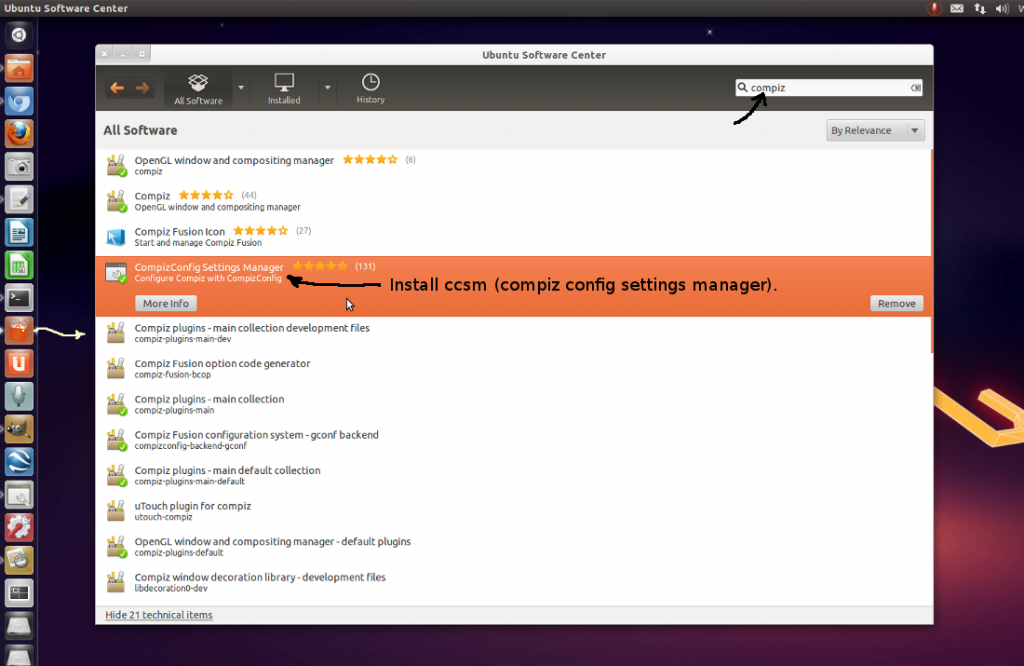Open the Terminal launcher icon
The width and height of the screenshot is (1024, 666).
click(19, 298)
